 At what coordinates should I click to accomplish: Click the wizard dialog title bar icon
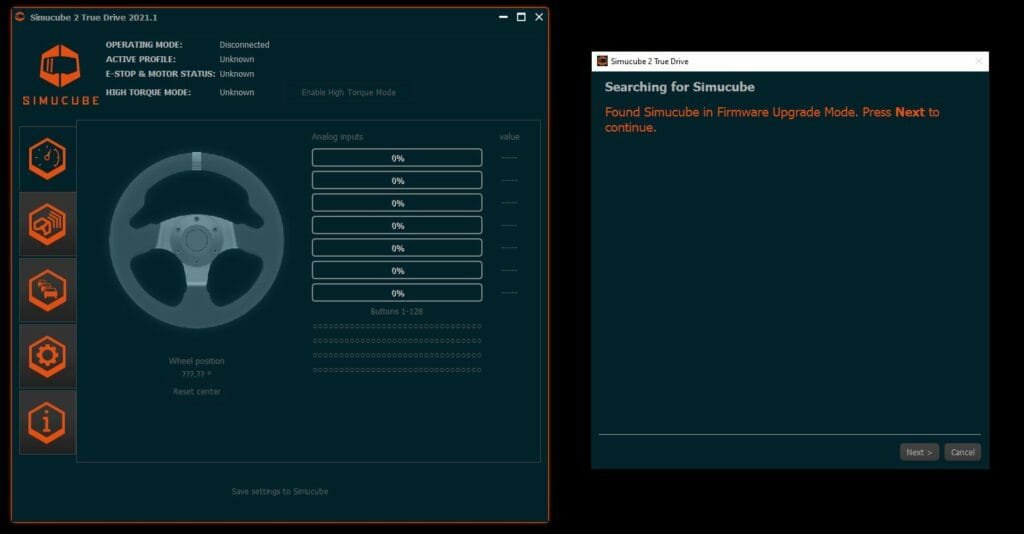point(602,61)
